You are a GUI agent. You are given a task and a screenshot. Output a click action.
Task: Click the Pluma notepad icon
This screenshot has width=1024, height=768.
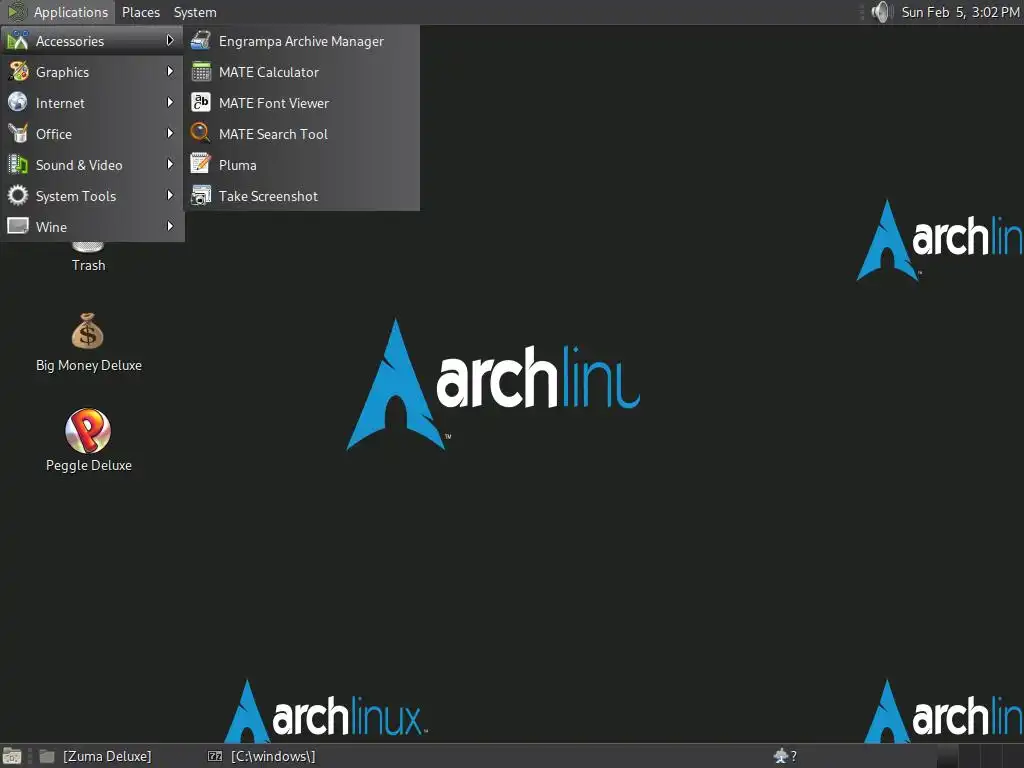200,164
